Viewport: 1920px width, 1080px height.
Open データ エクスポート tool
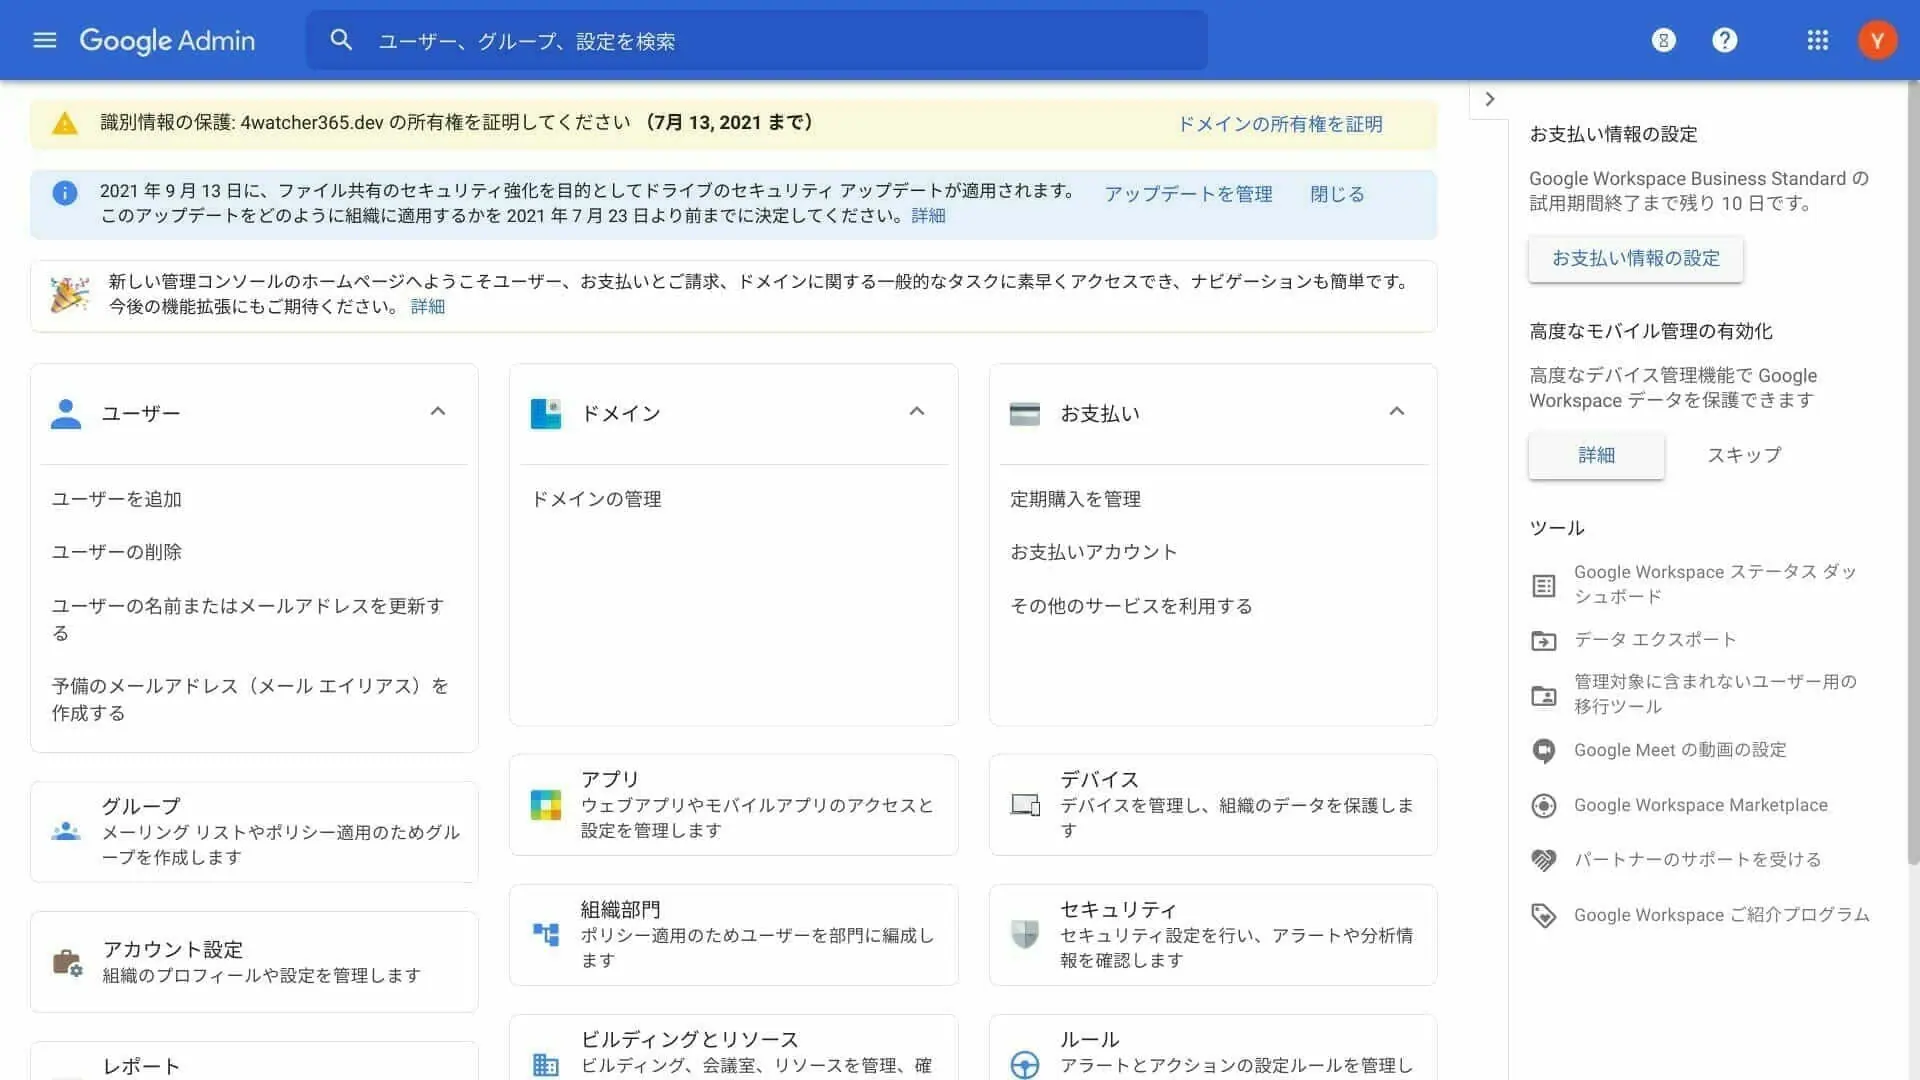(1655, 639)
